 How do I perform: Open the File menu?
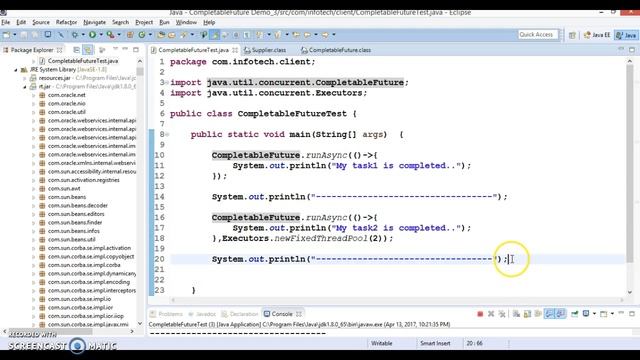(x=5, y=22)
